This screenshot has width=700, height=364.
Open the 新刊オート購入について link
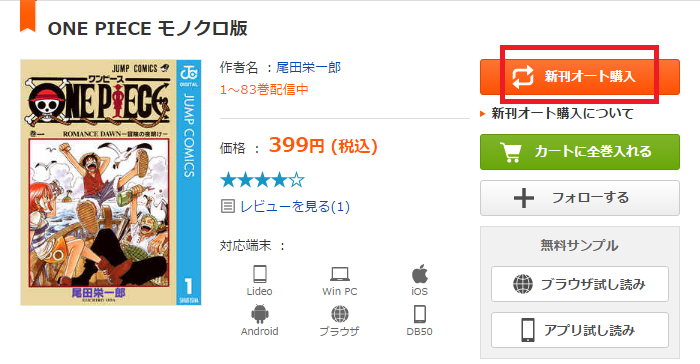coord(562,113)
